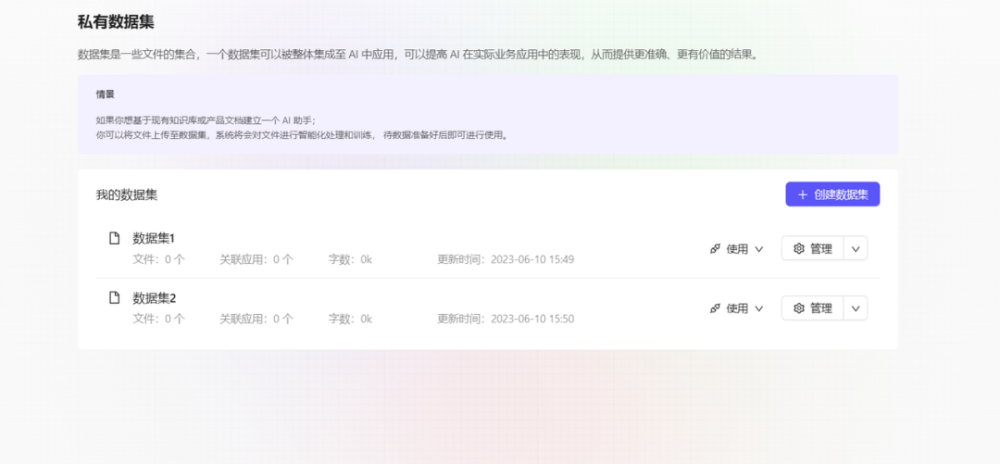
Task: Click the gear icon in the 数据集1 row
Action: 798,249
